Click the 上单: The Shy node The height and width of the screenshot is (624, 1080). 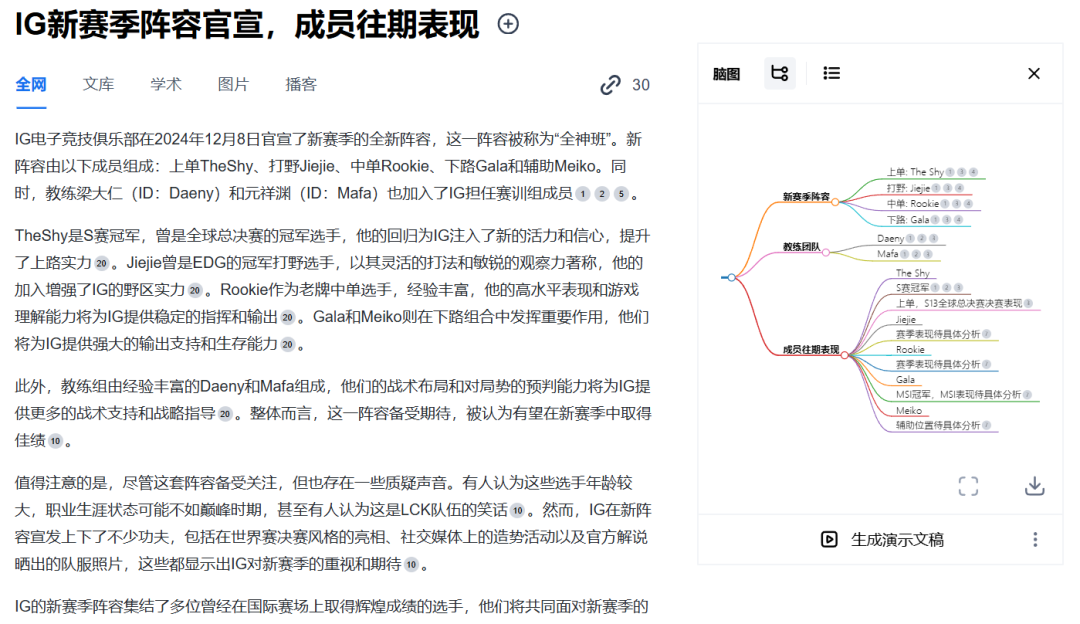point(915,172)
